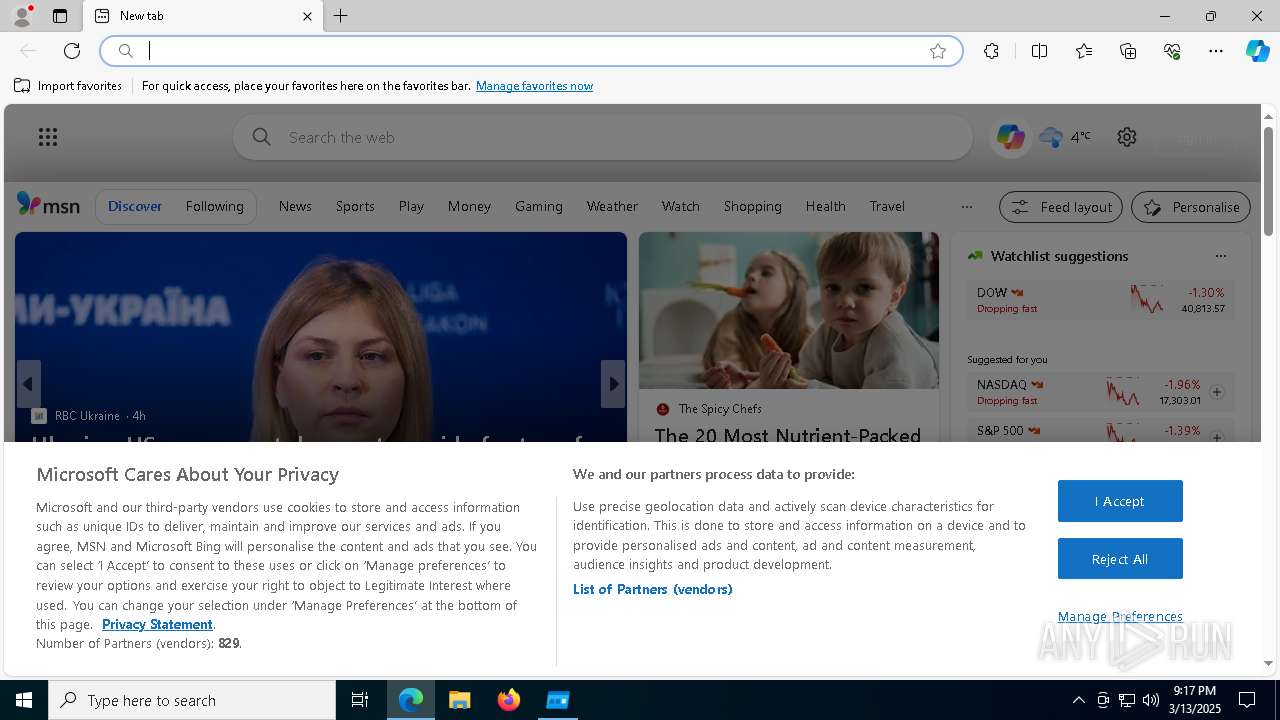Open Browser essentials heart icon
1280x720 pixels.
[1172, 51]
